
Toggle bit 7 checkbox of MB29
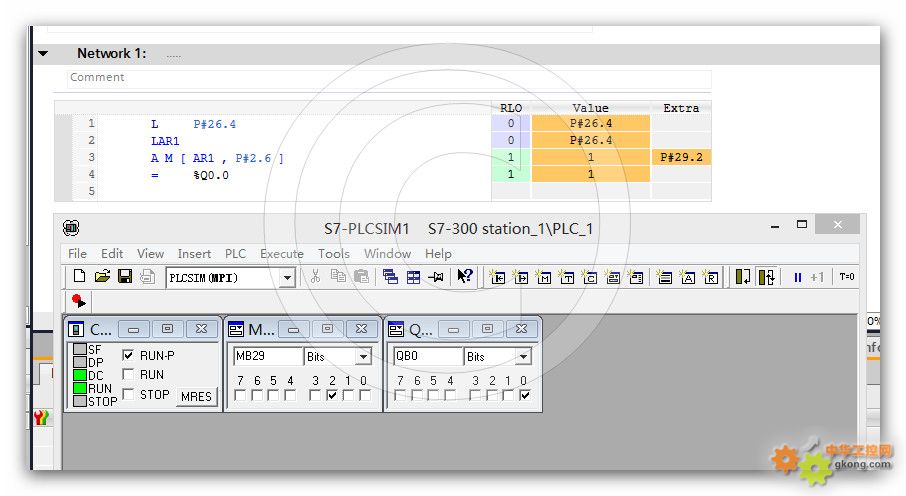(240, 395)
